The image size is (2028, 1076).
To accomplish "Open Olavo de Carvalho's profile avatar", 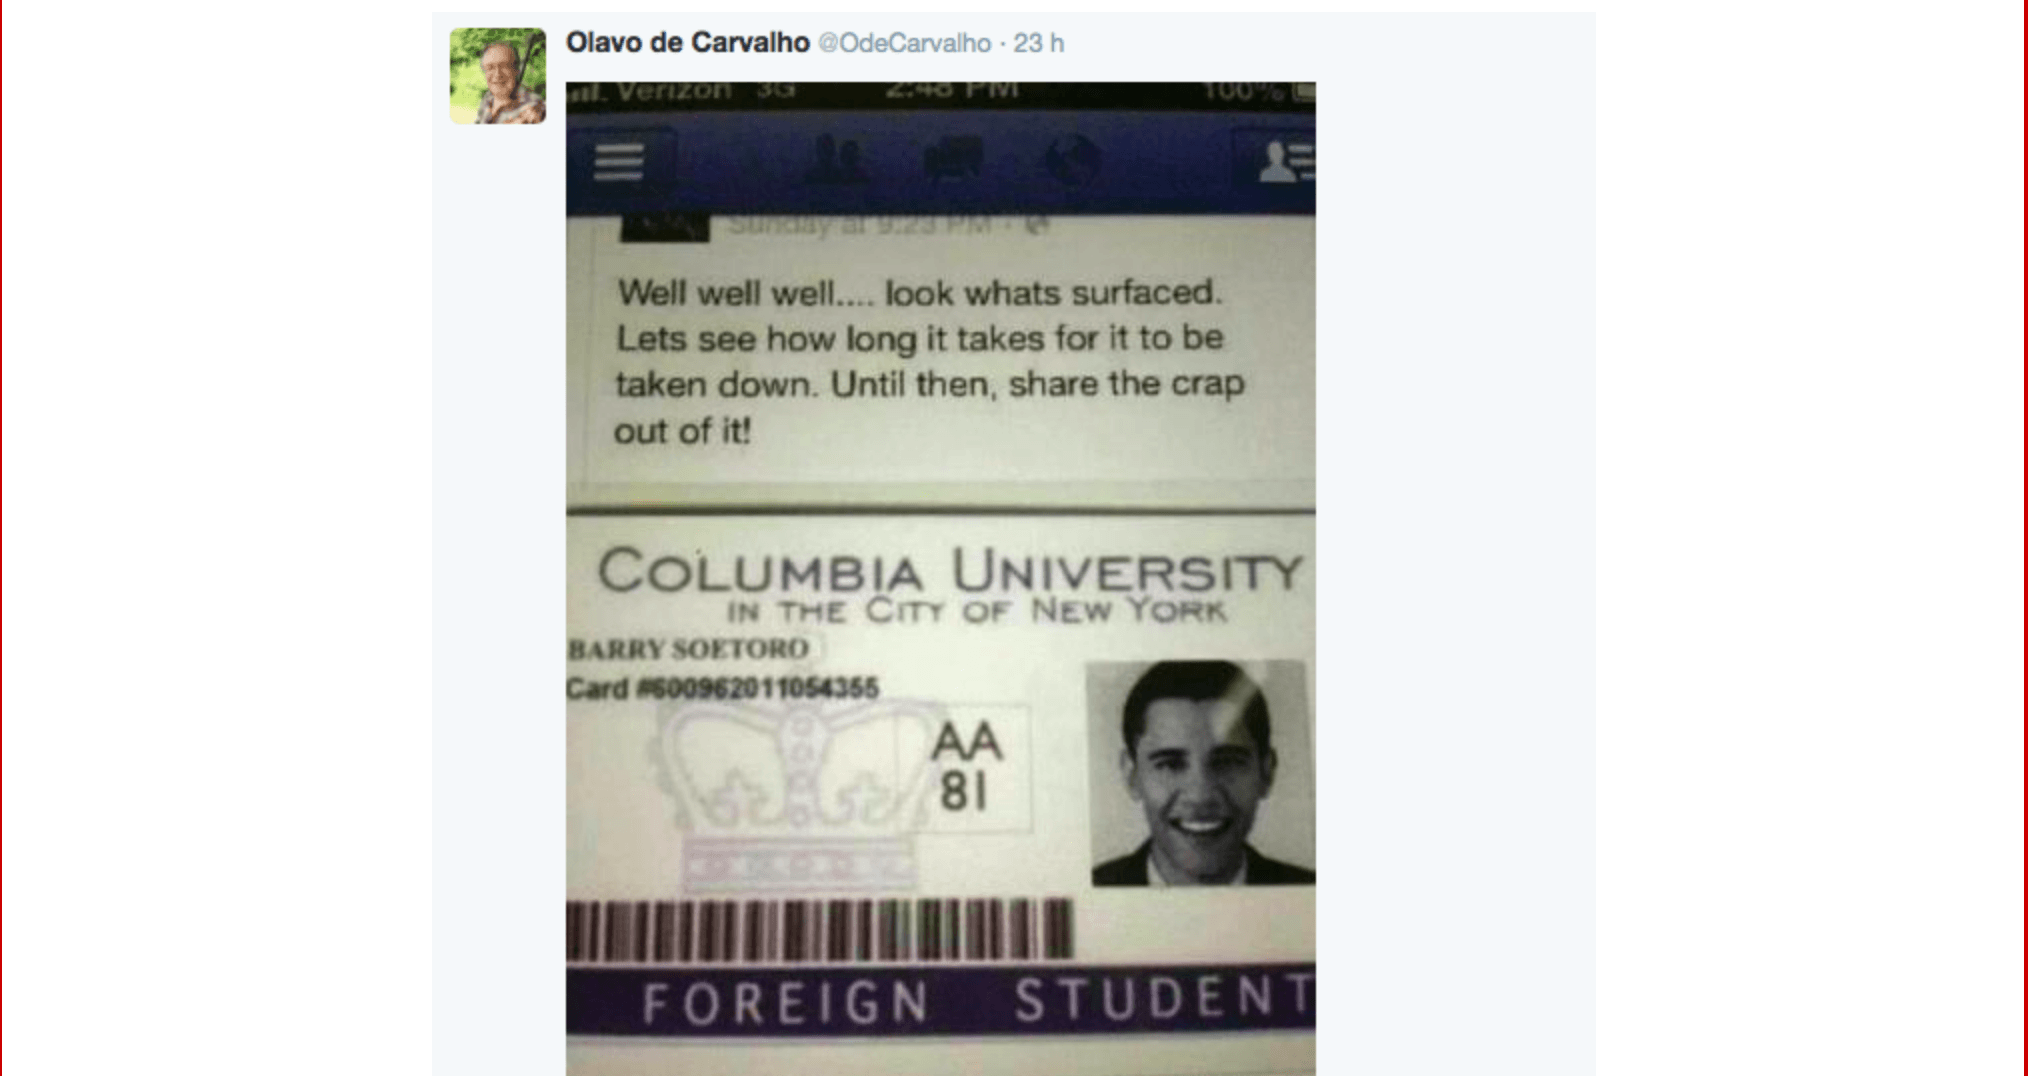I will click(x=498, y=76).
